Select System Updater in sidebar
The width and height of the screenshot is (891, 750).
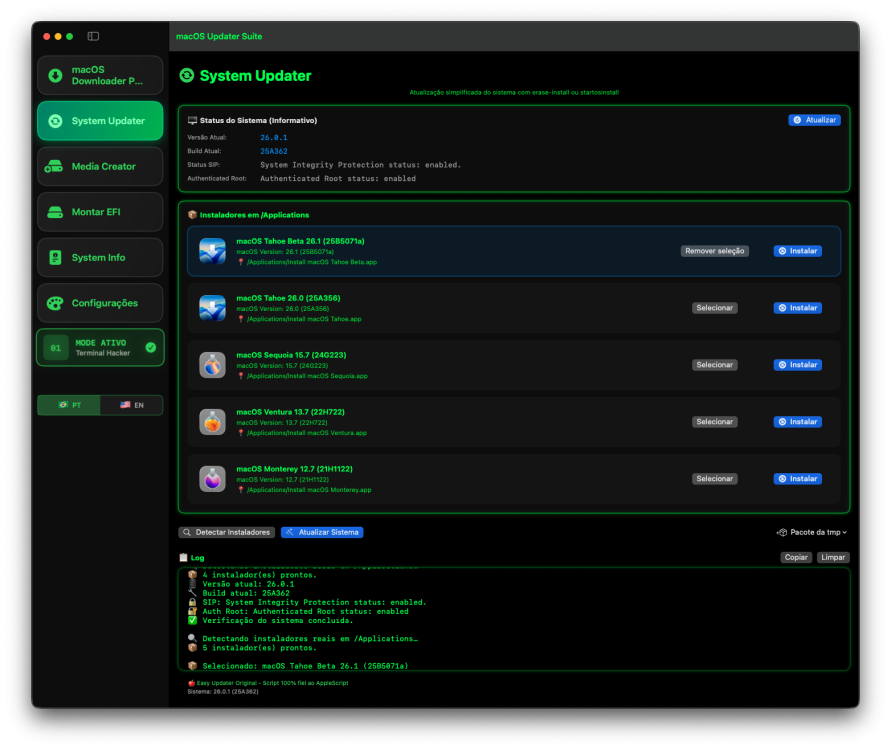[x=100, y=121]
